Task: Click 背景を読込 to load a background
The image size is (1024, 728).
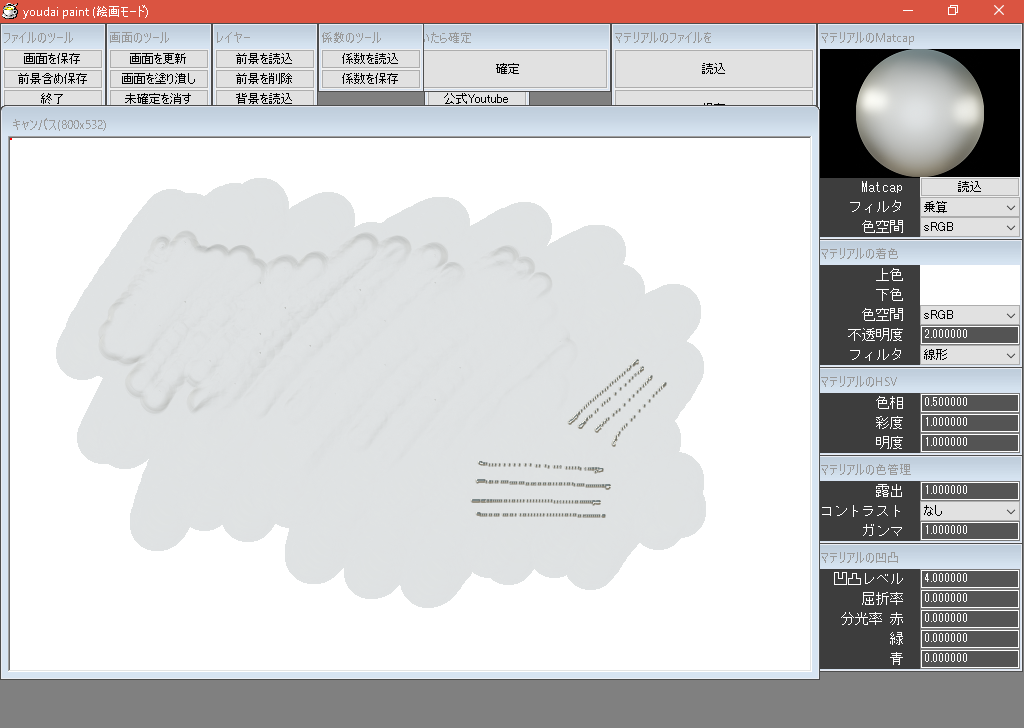Action: (x=263, y=98)
